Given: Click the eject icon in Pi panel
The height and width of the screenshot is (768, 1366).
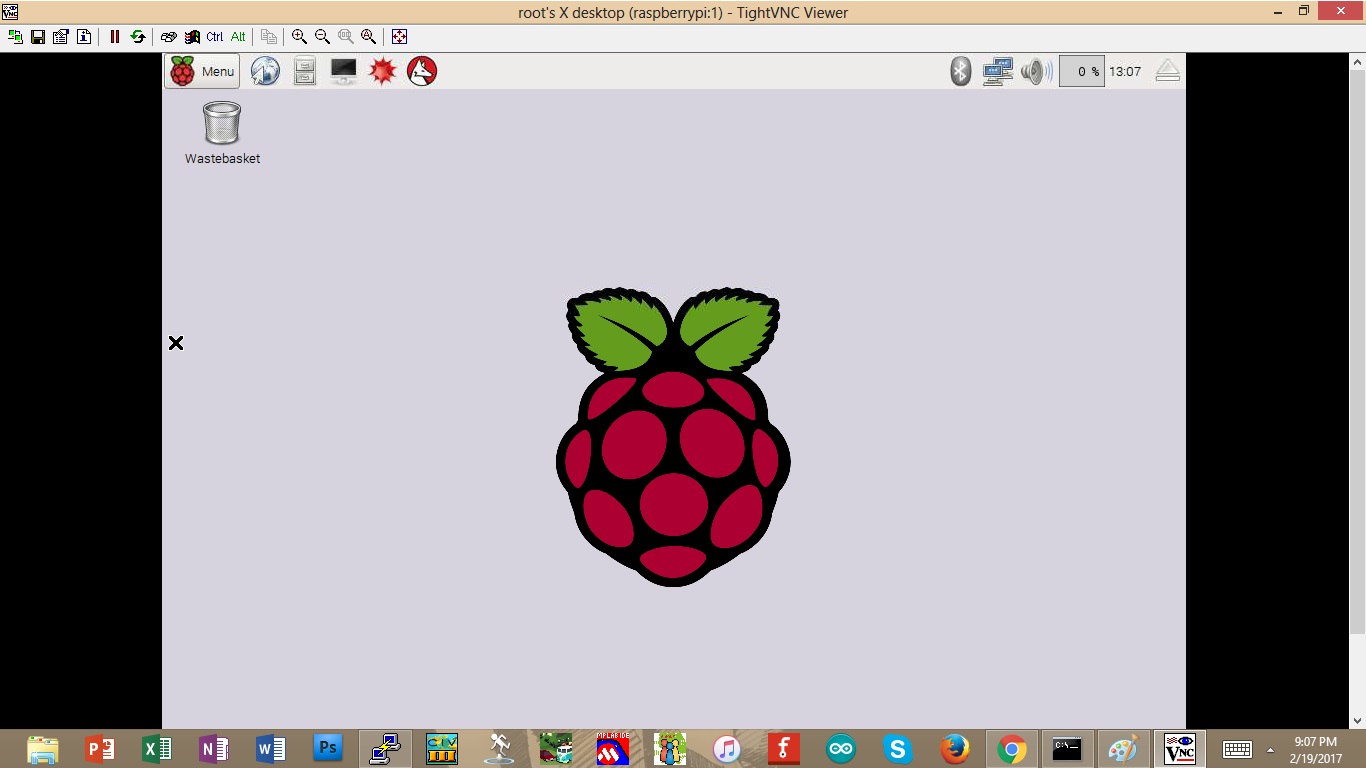Looking at the screenshot, I should click(x=1167, y=71).
